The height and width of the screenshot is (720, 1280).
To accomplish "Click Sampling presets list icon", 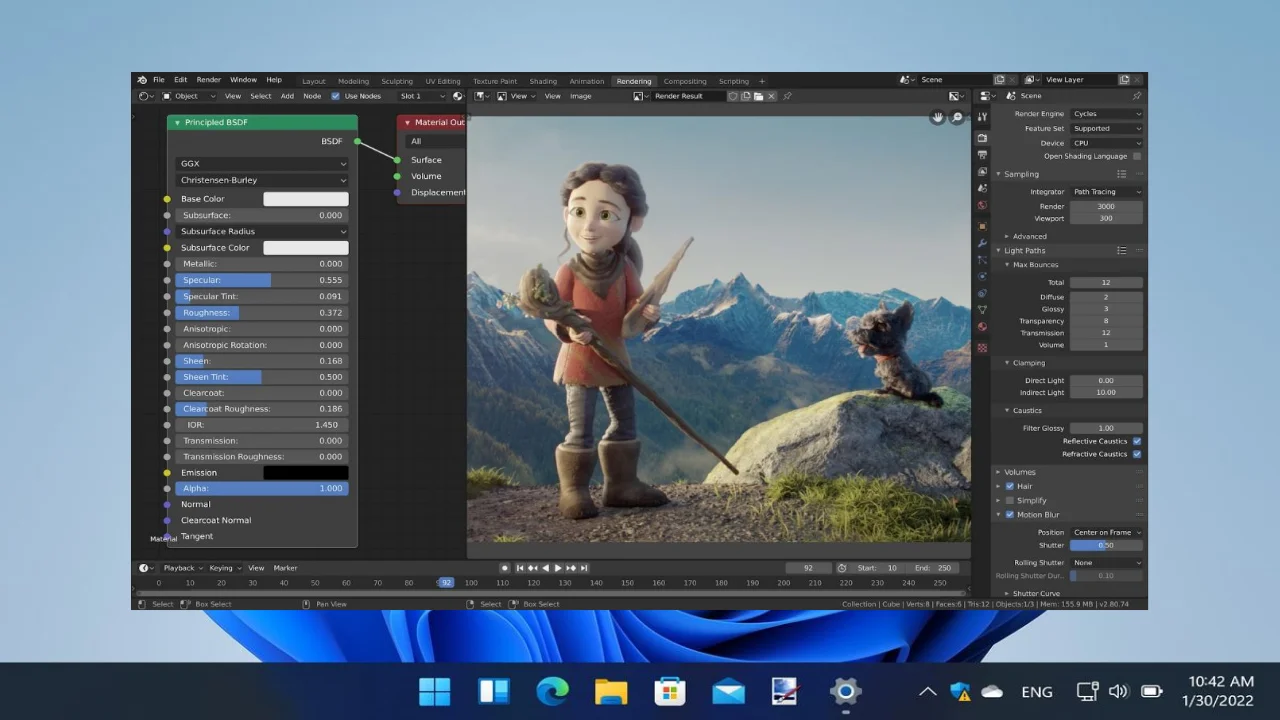I will click(1122, 174).
